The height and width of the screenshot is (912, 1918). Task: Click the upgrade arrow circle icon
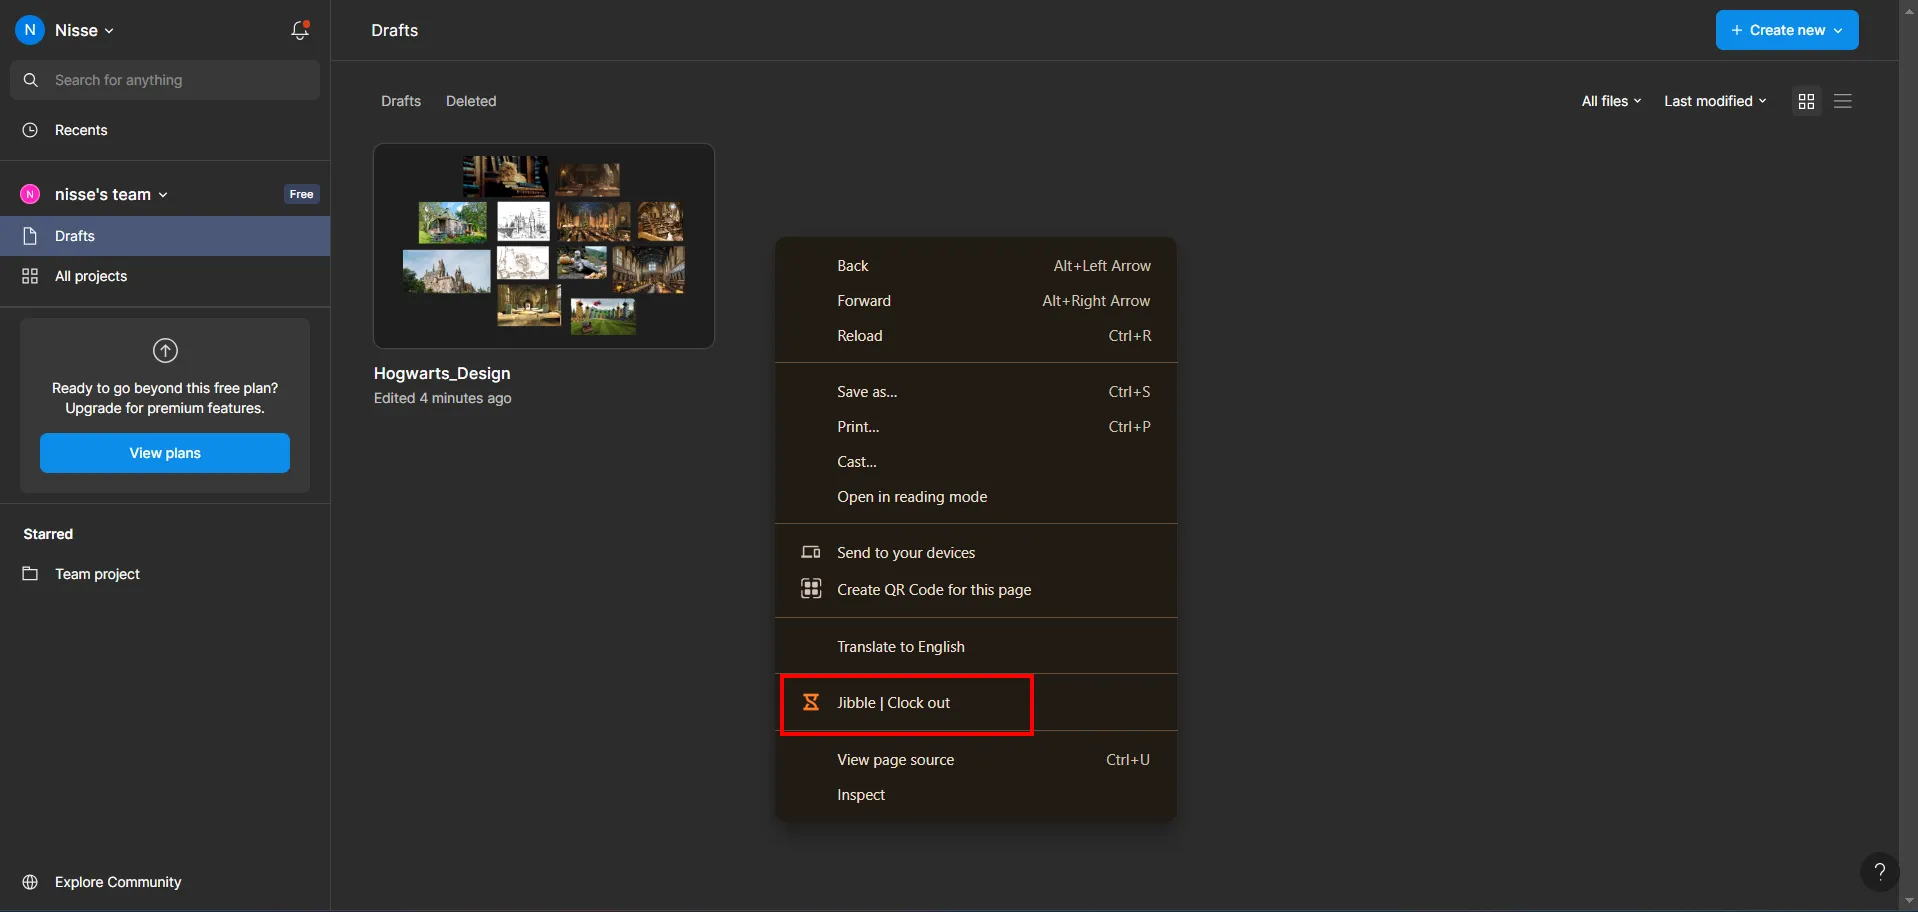point(165,351)
